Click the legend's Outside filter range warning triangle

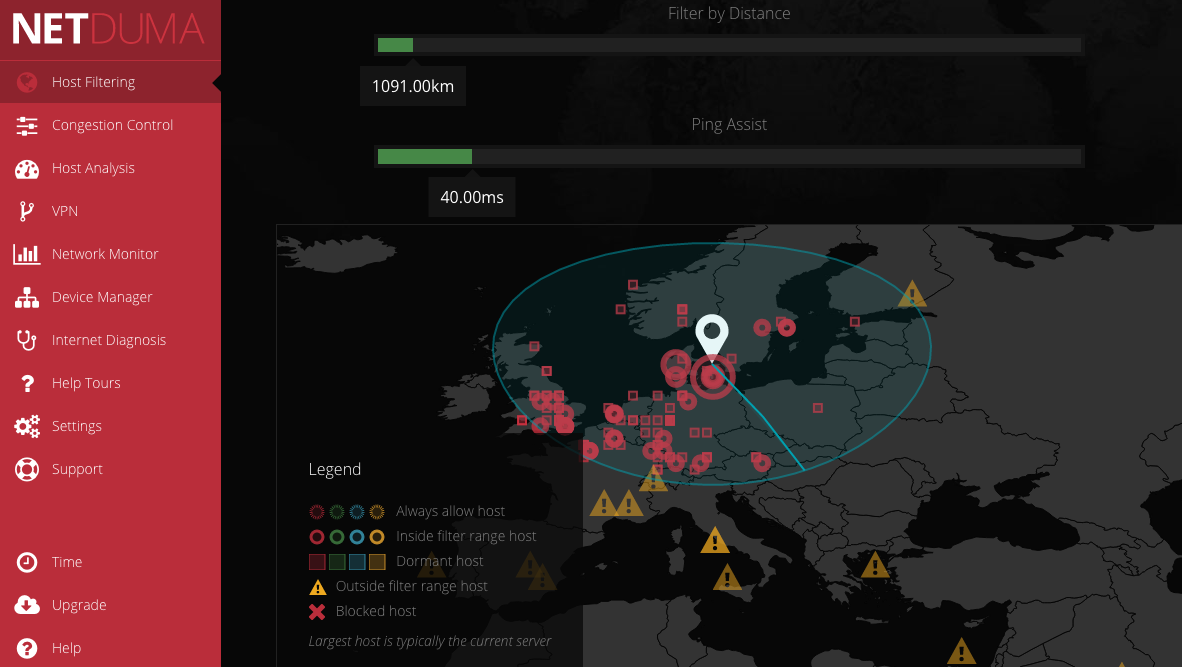pyautogui.click(x=317, y=587)
